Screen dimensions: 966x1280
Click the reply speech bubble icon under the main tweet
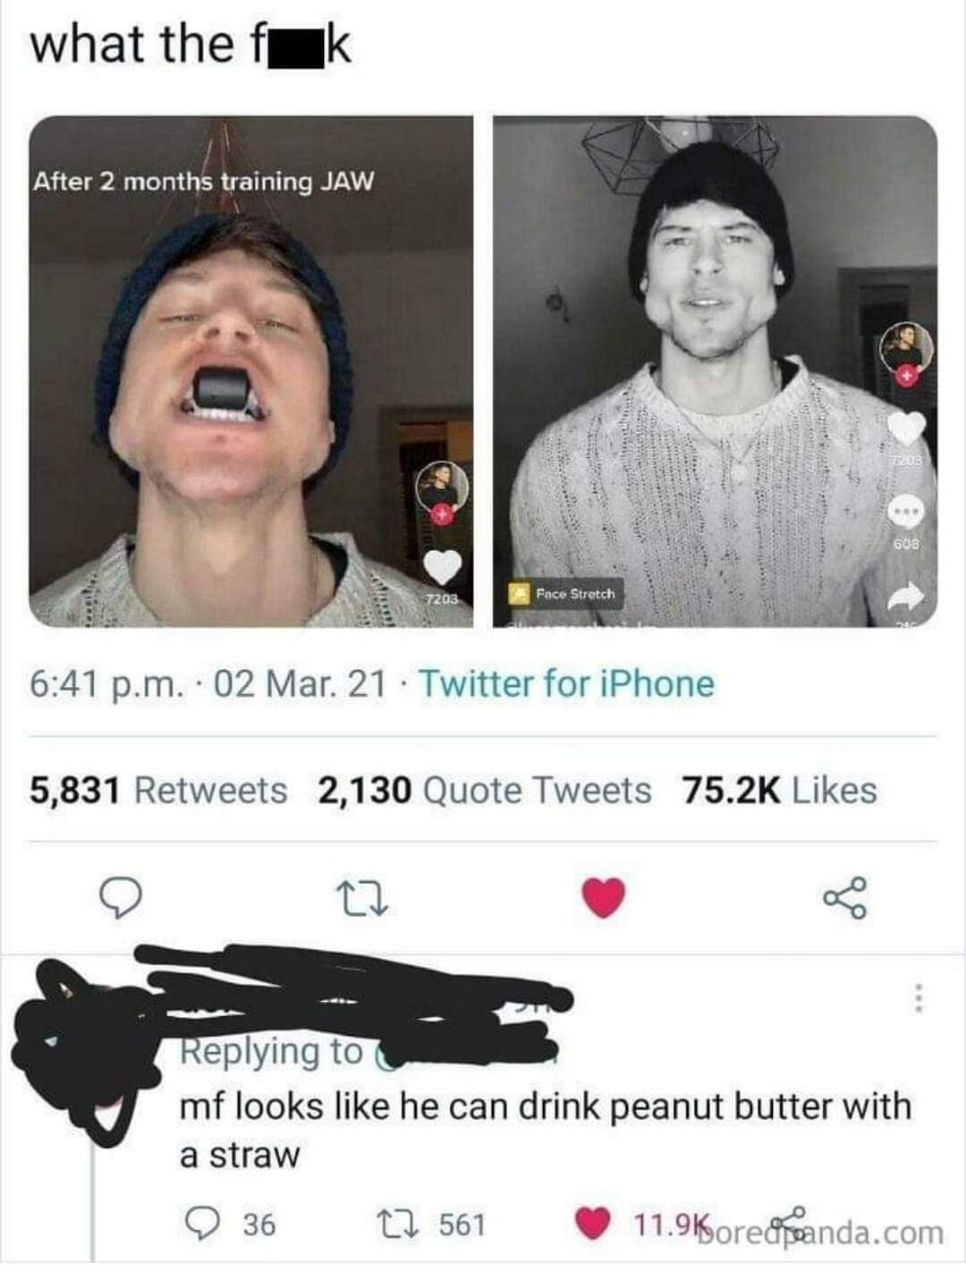[x=121, y=899]
